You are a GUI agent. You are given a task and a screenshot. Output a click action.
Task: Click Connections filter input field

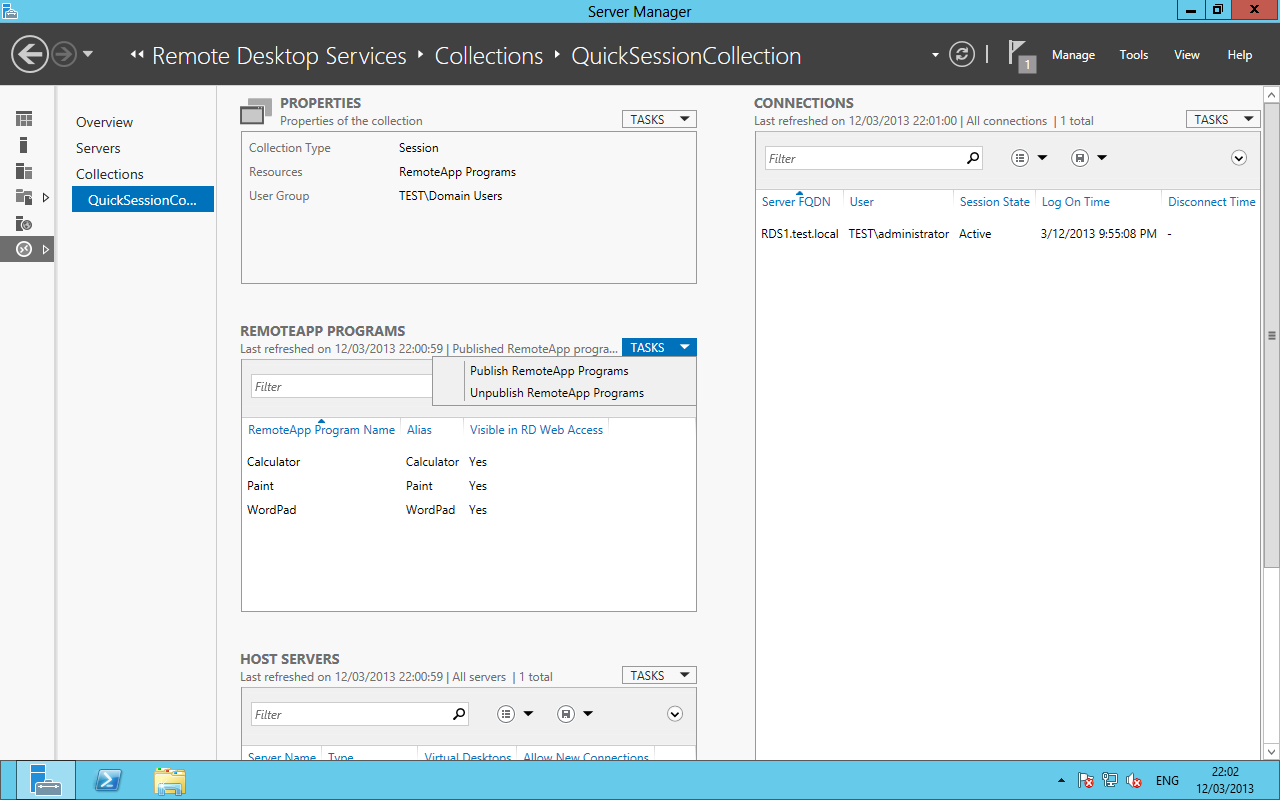pyautogui.click(x=865, y=158)
